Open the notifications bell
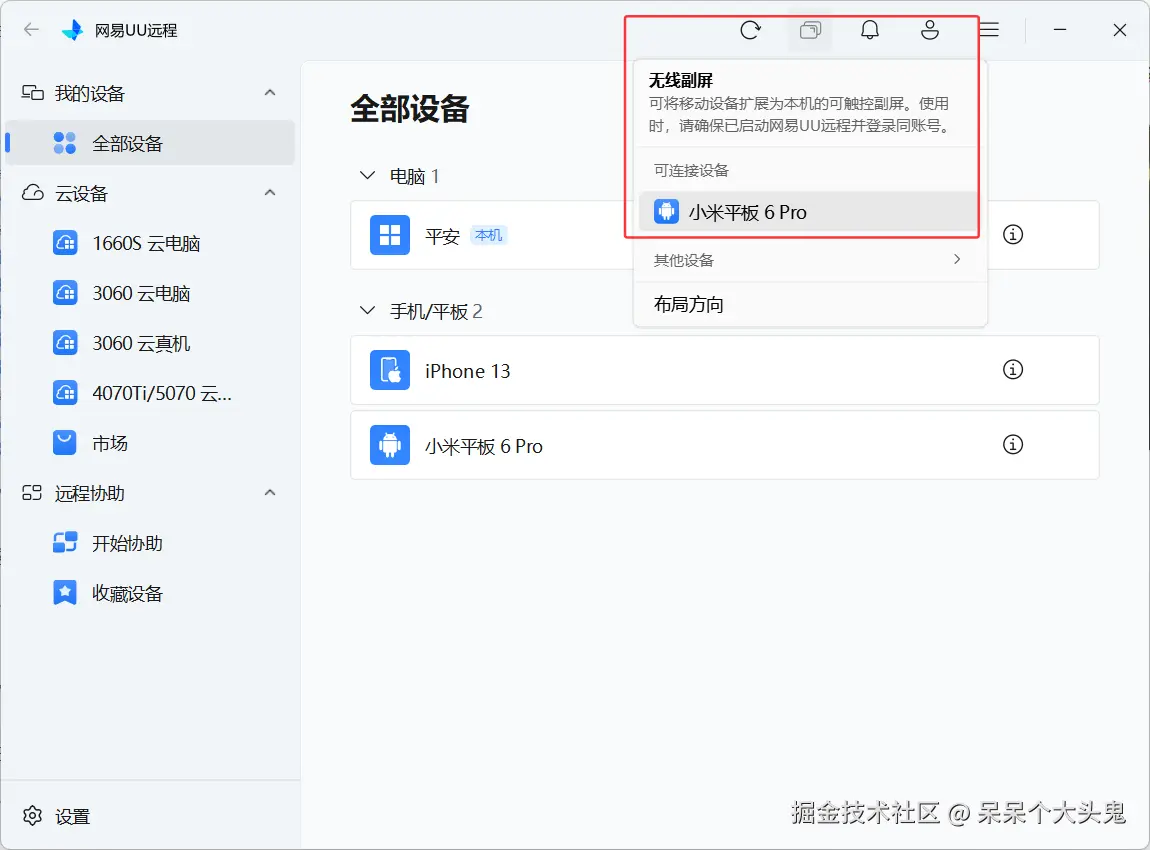This screenshot has width=1150, height=850. click(x=870, y=30)
